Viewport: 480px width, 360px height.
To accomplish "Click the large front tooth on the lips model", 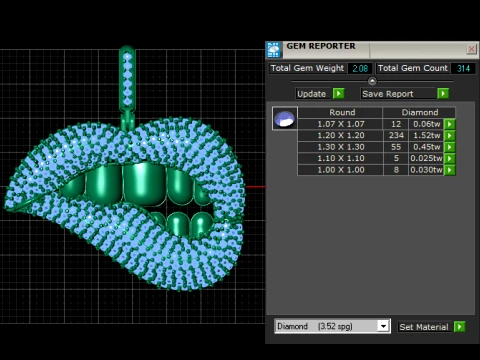I will (144, 184).
